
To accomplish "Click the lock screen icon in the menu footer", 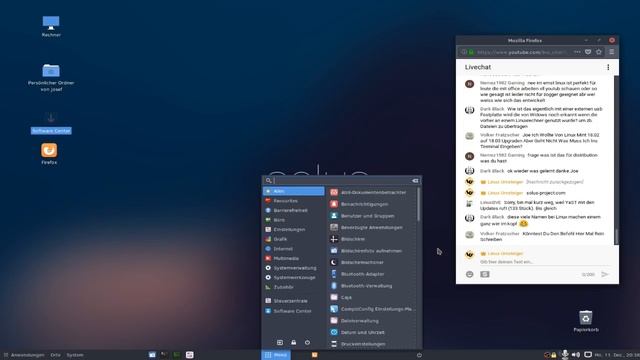I will tap(293, 342).
